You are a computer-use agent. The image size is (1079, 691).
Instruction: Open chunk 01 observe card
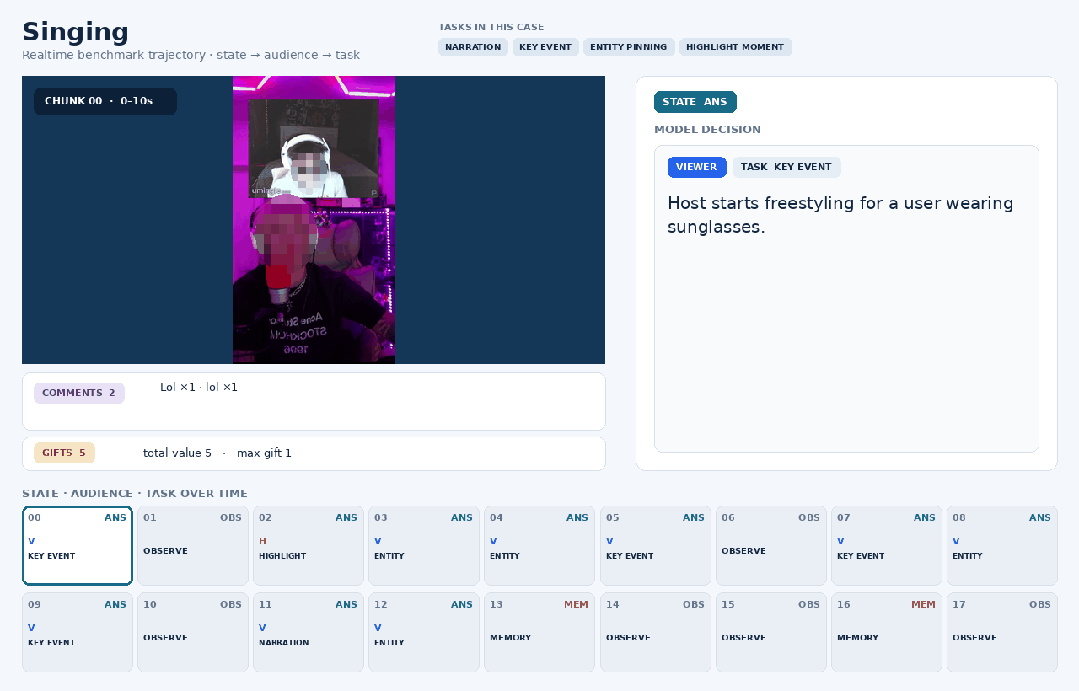coord(193,546)
